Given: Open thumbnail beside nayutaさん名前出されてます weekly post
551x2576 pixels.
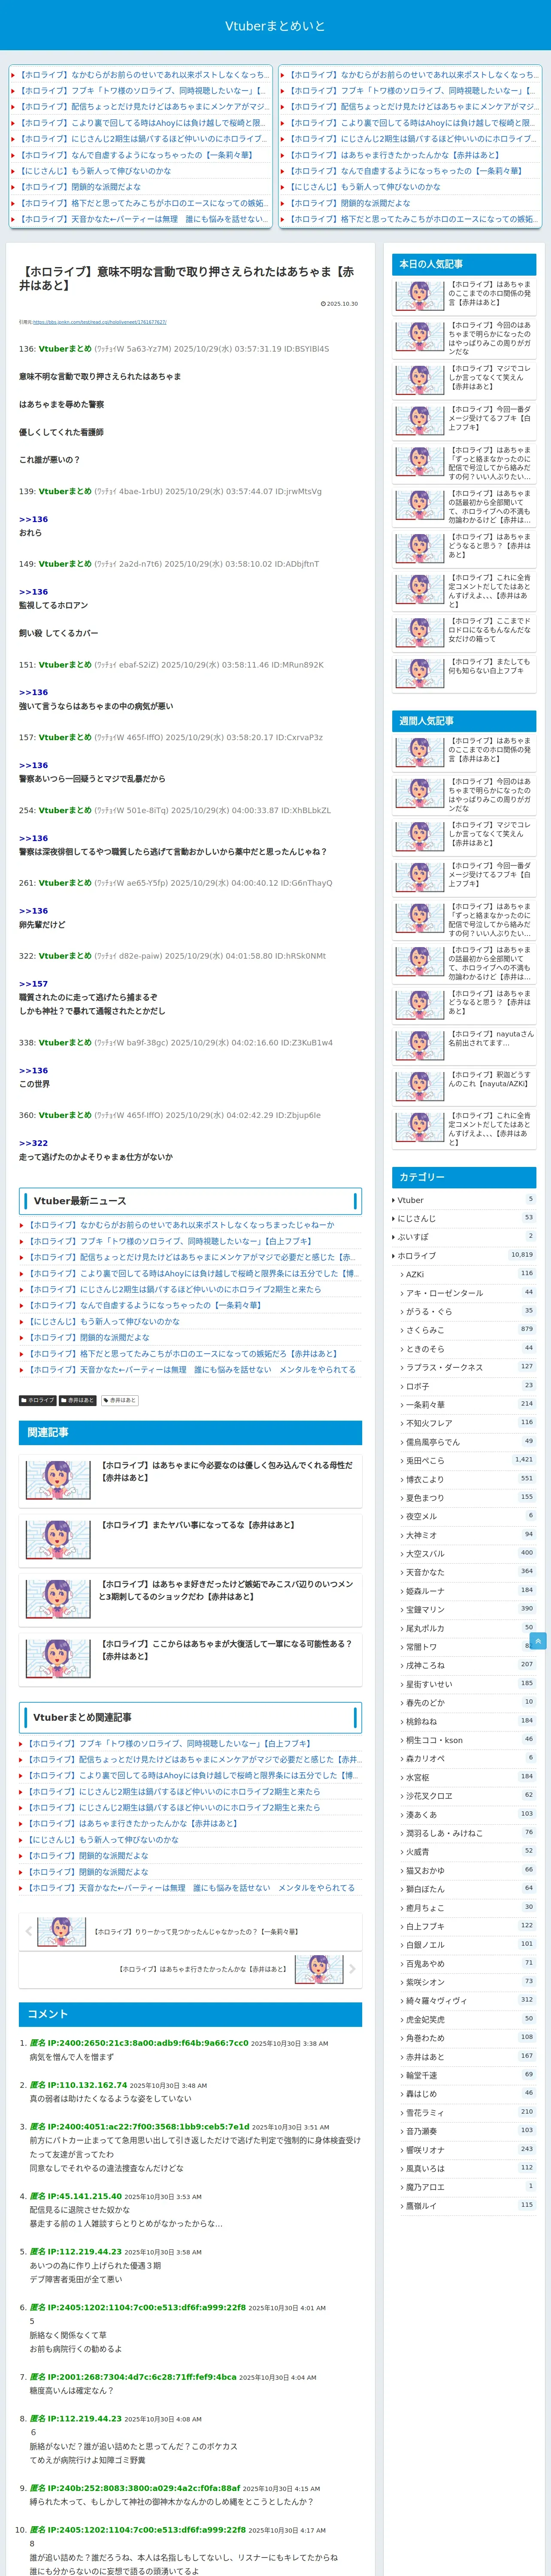Looking at the screenshot, I should click(x=420, y=1045).
